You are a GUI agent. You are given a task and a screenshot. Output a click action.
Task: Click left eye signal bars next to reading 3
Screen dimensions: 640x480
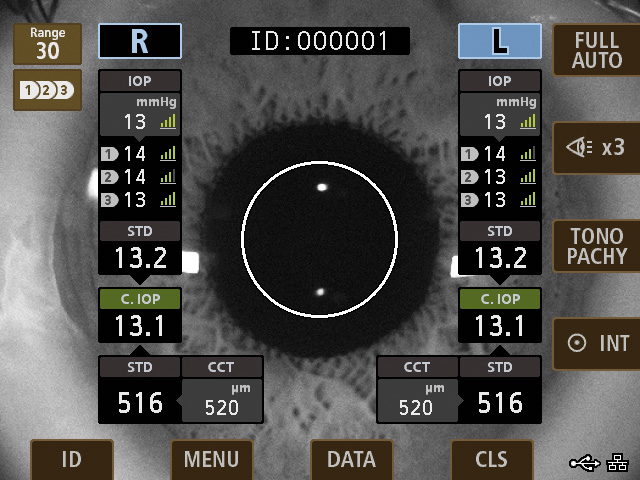pos(527,199)
